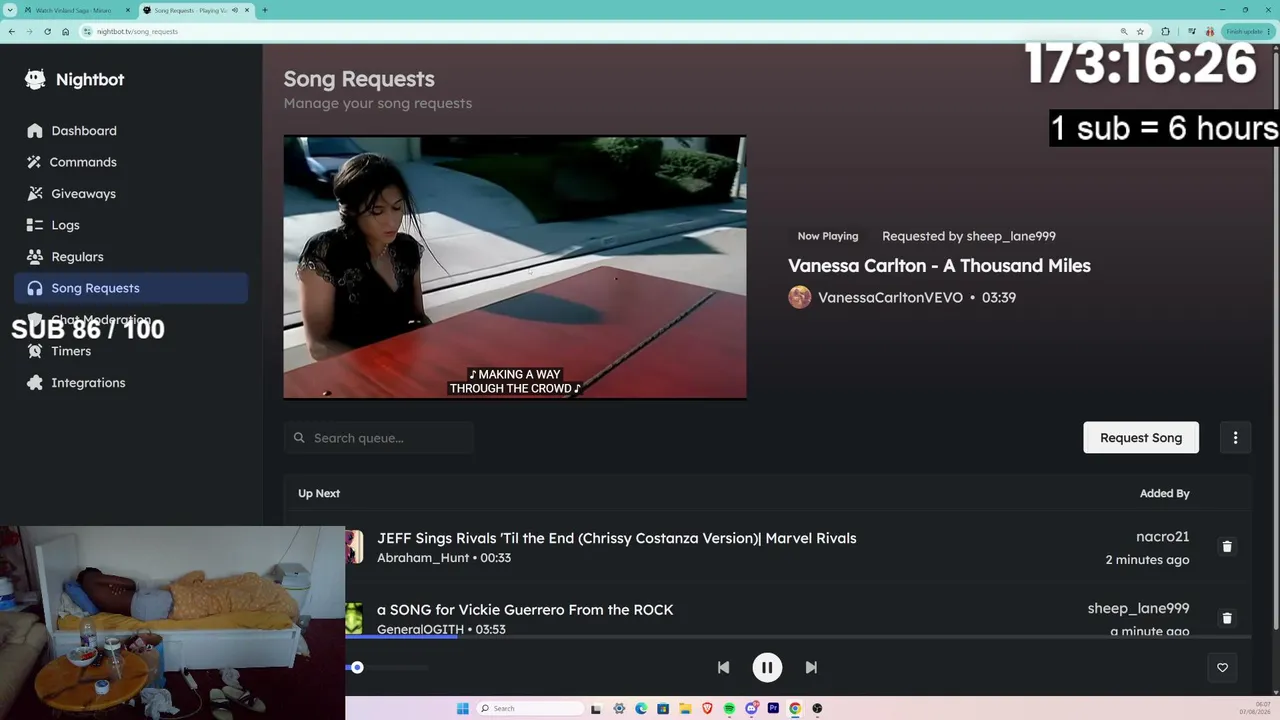Remove the Vickie Guerrero song from queue
1280x720 pixels.
pos(1227,618)
